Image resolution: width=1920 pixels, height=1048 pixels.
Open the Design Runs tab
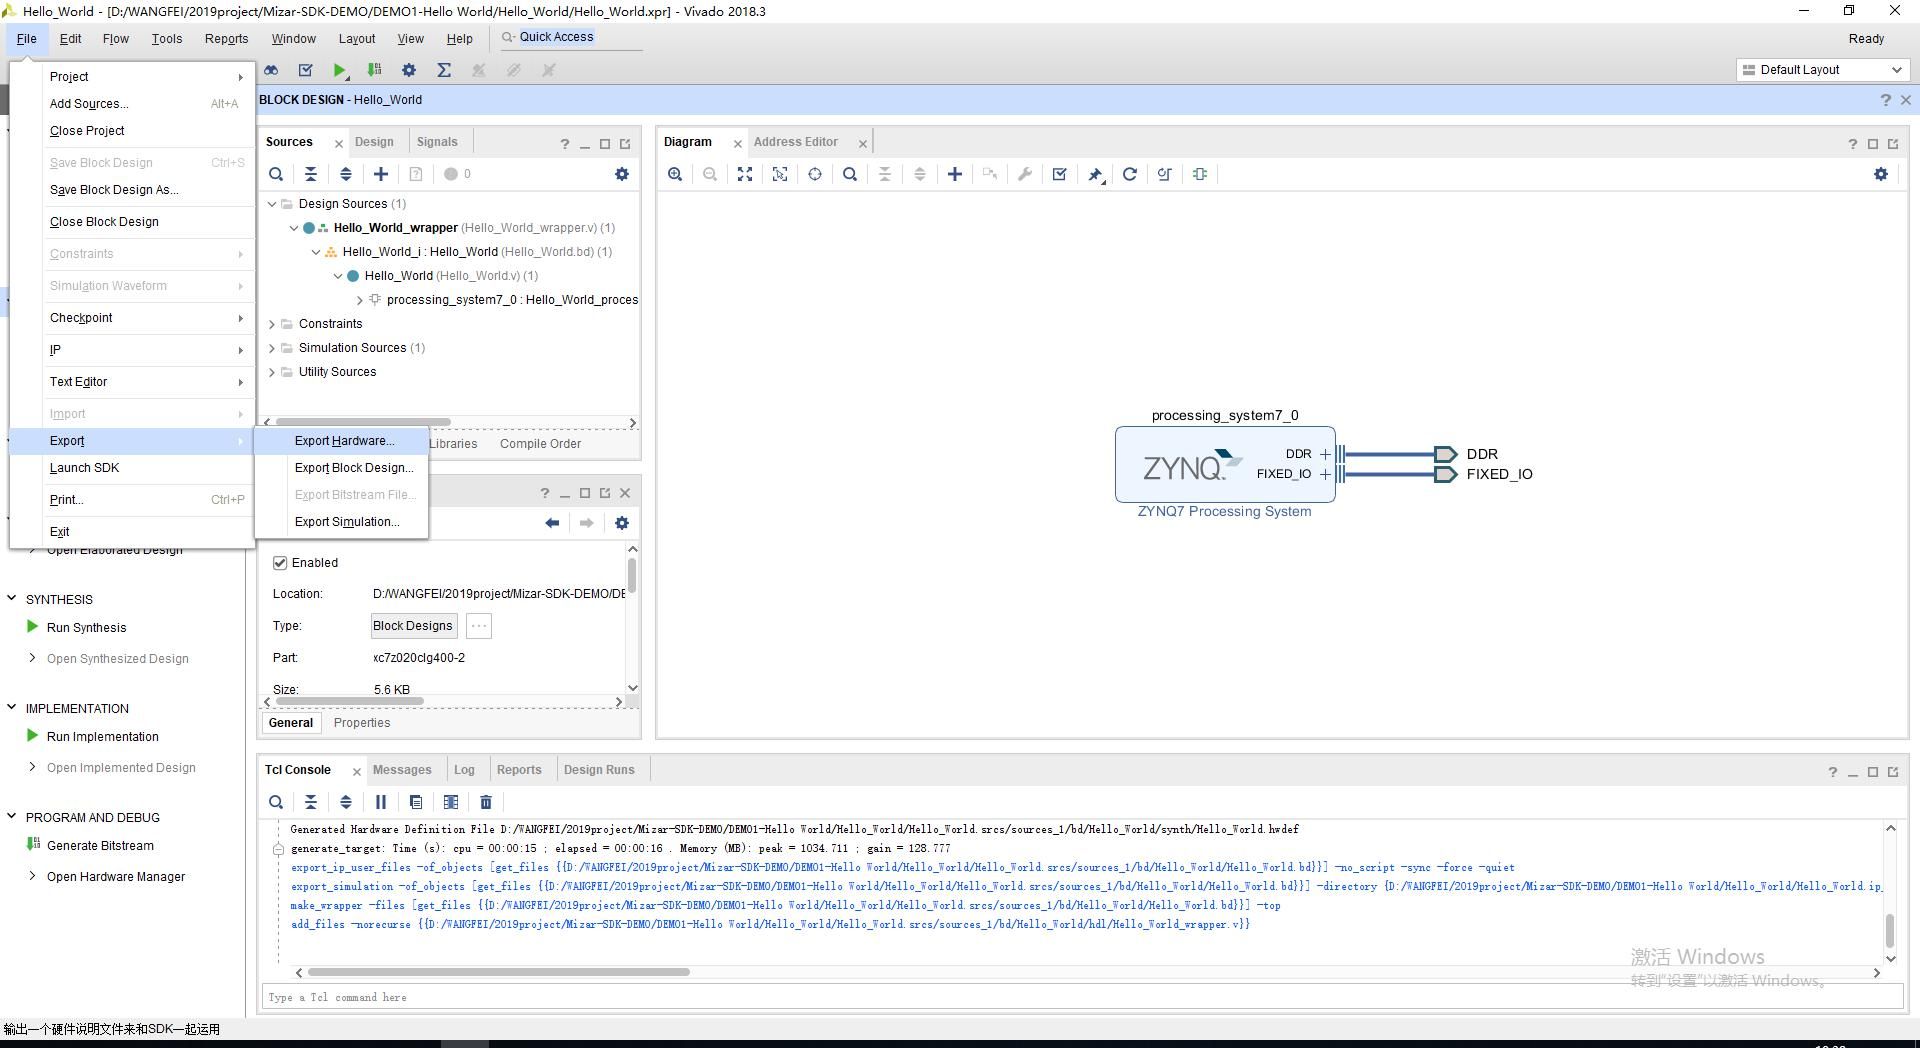point(599,770)
